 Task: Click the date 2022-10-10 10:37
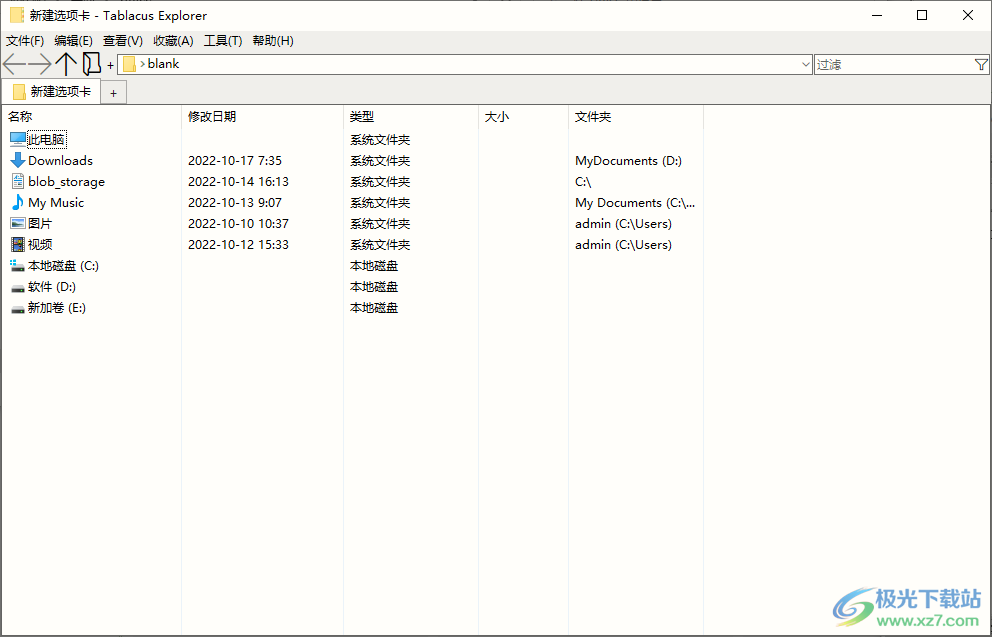[239, 223]
